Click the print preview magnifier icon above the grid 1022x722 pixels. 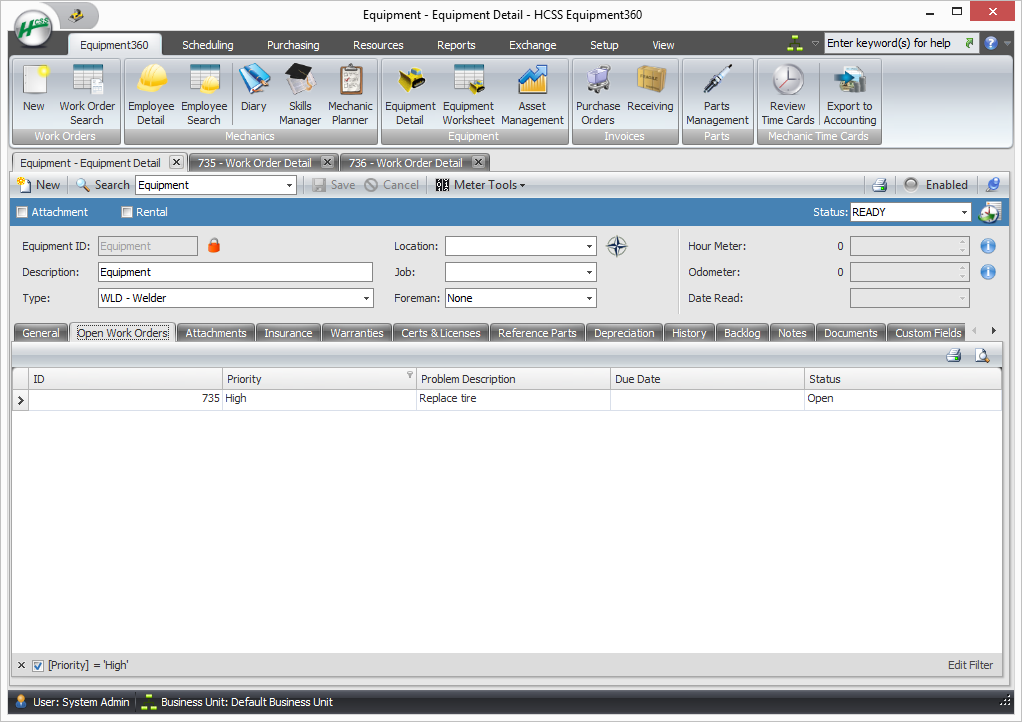[982, 355]
